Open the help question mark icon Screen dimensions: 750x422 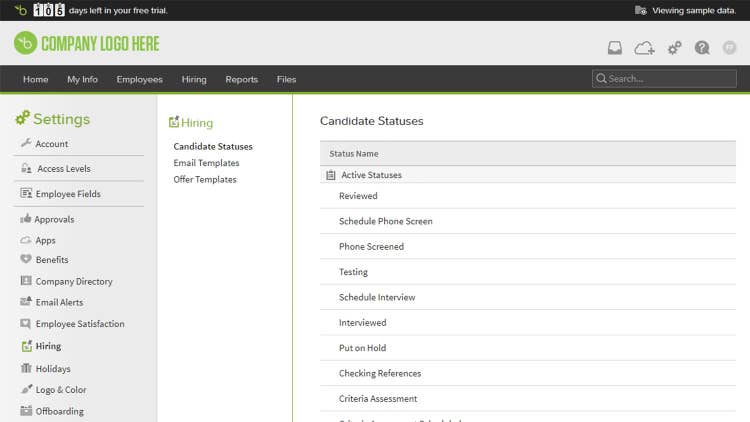702,48
